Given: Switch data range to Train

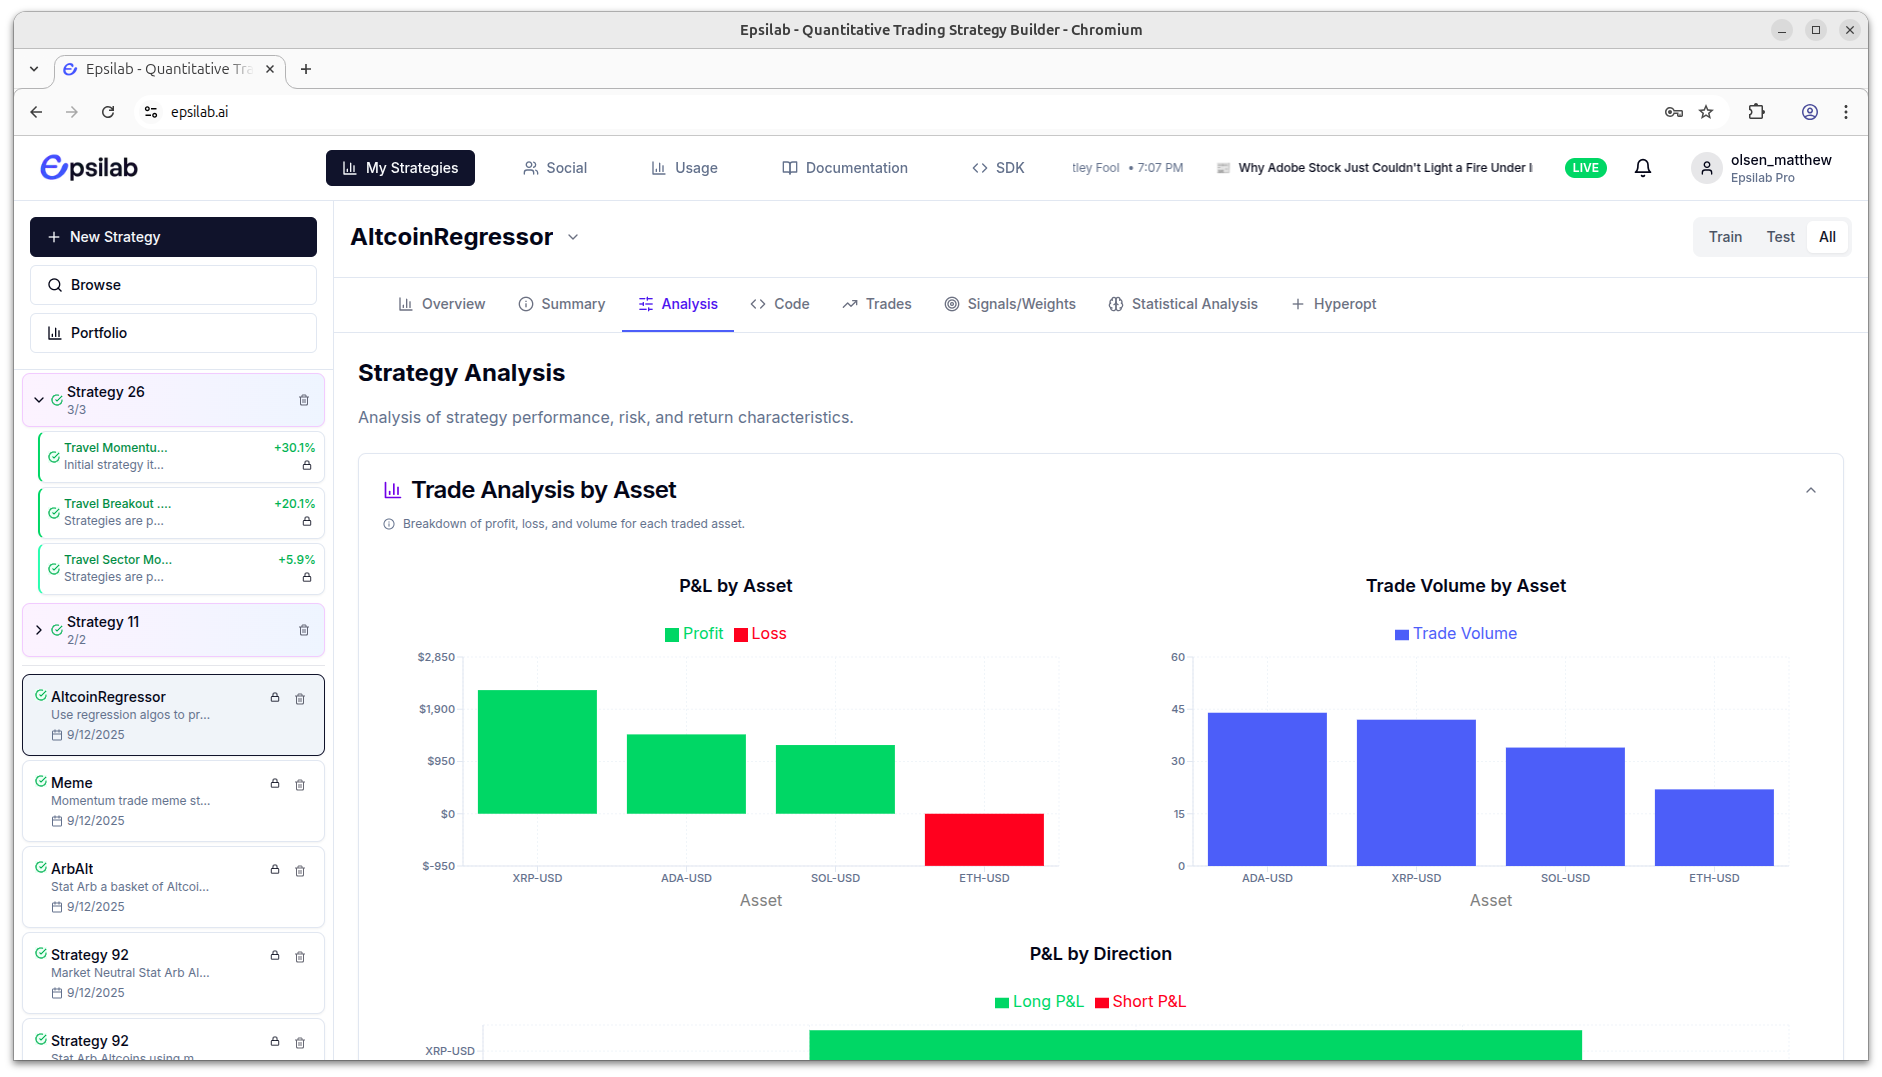Looking at the screenshot, I should click(x=1725, y=237).
